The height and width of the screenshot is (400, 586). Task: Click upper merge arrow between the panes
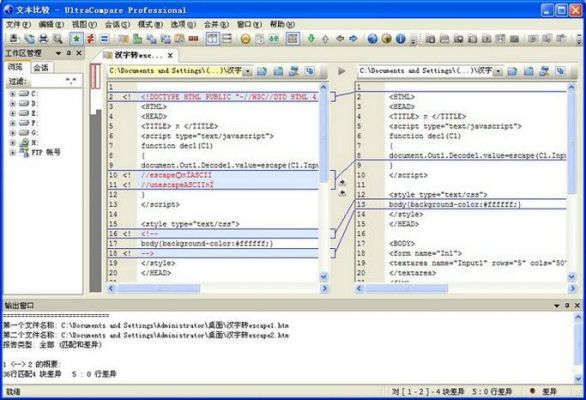click(342, 183)
